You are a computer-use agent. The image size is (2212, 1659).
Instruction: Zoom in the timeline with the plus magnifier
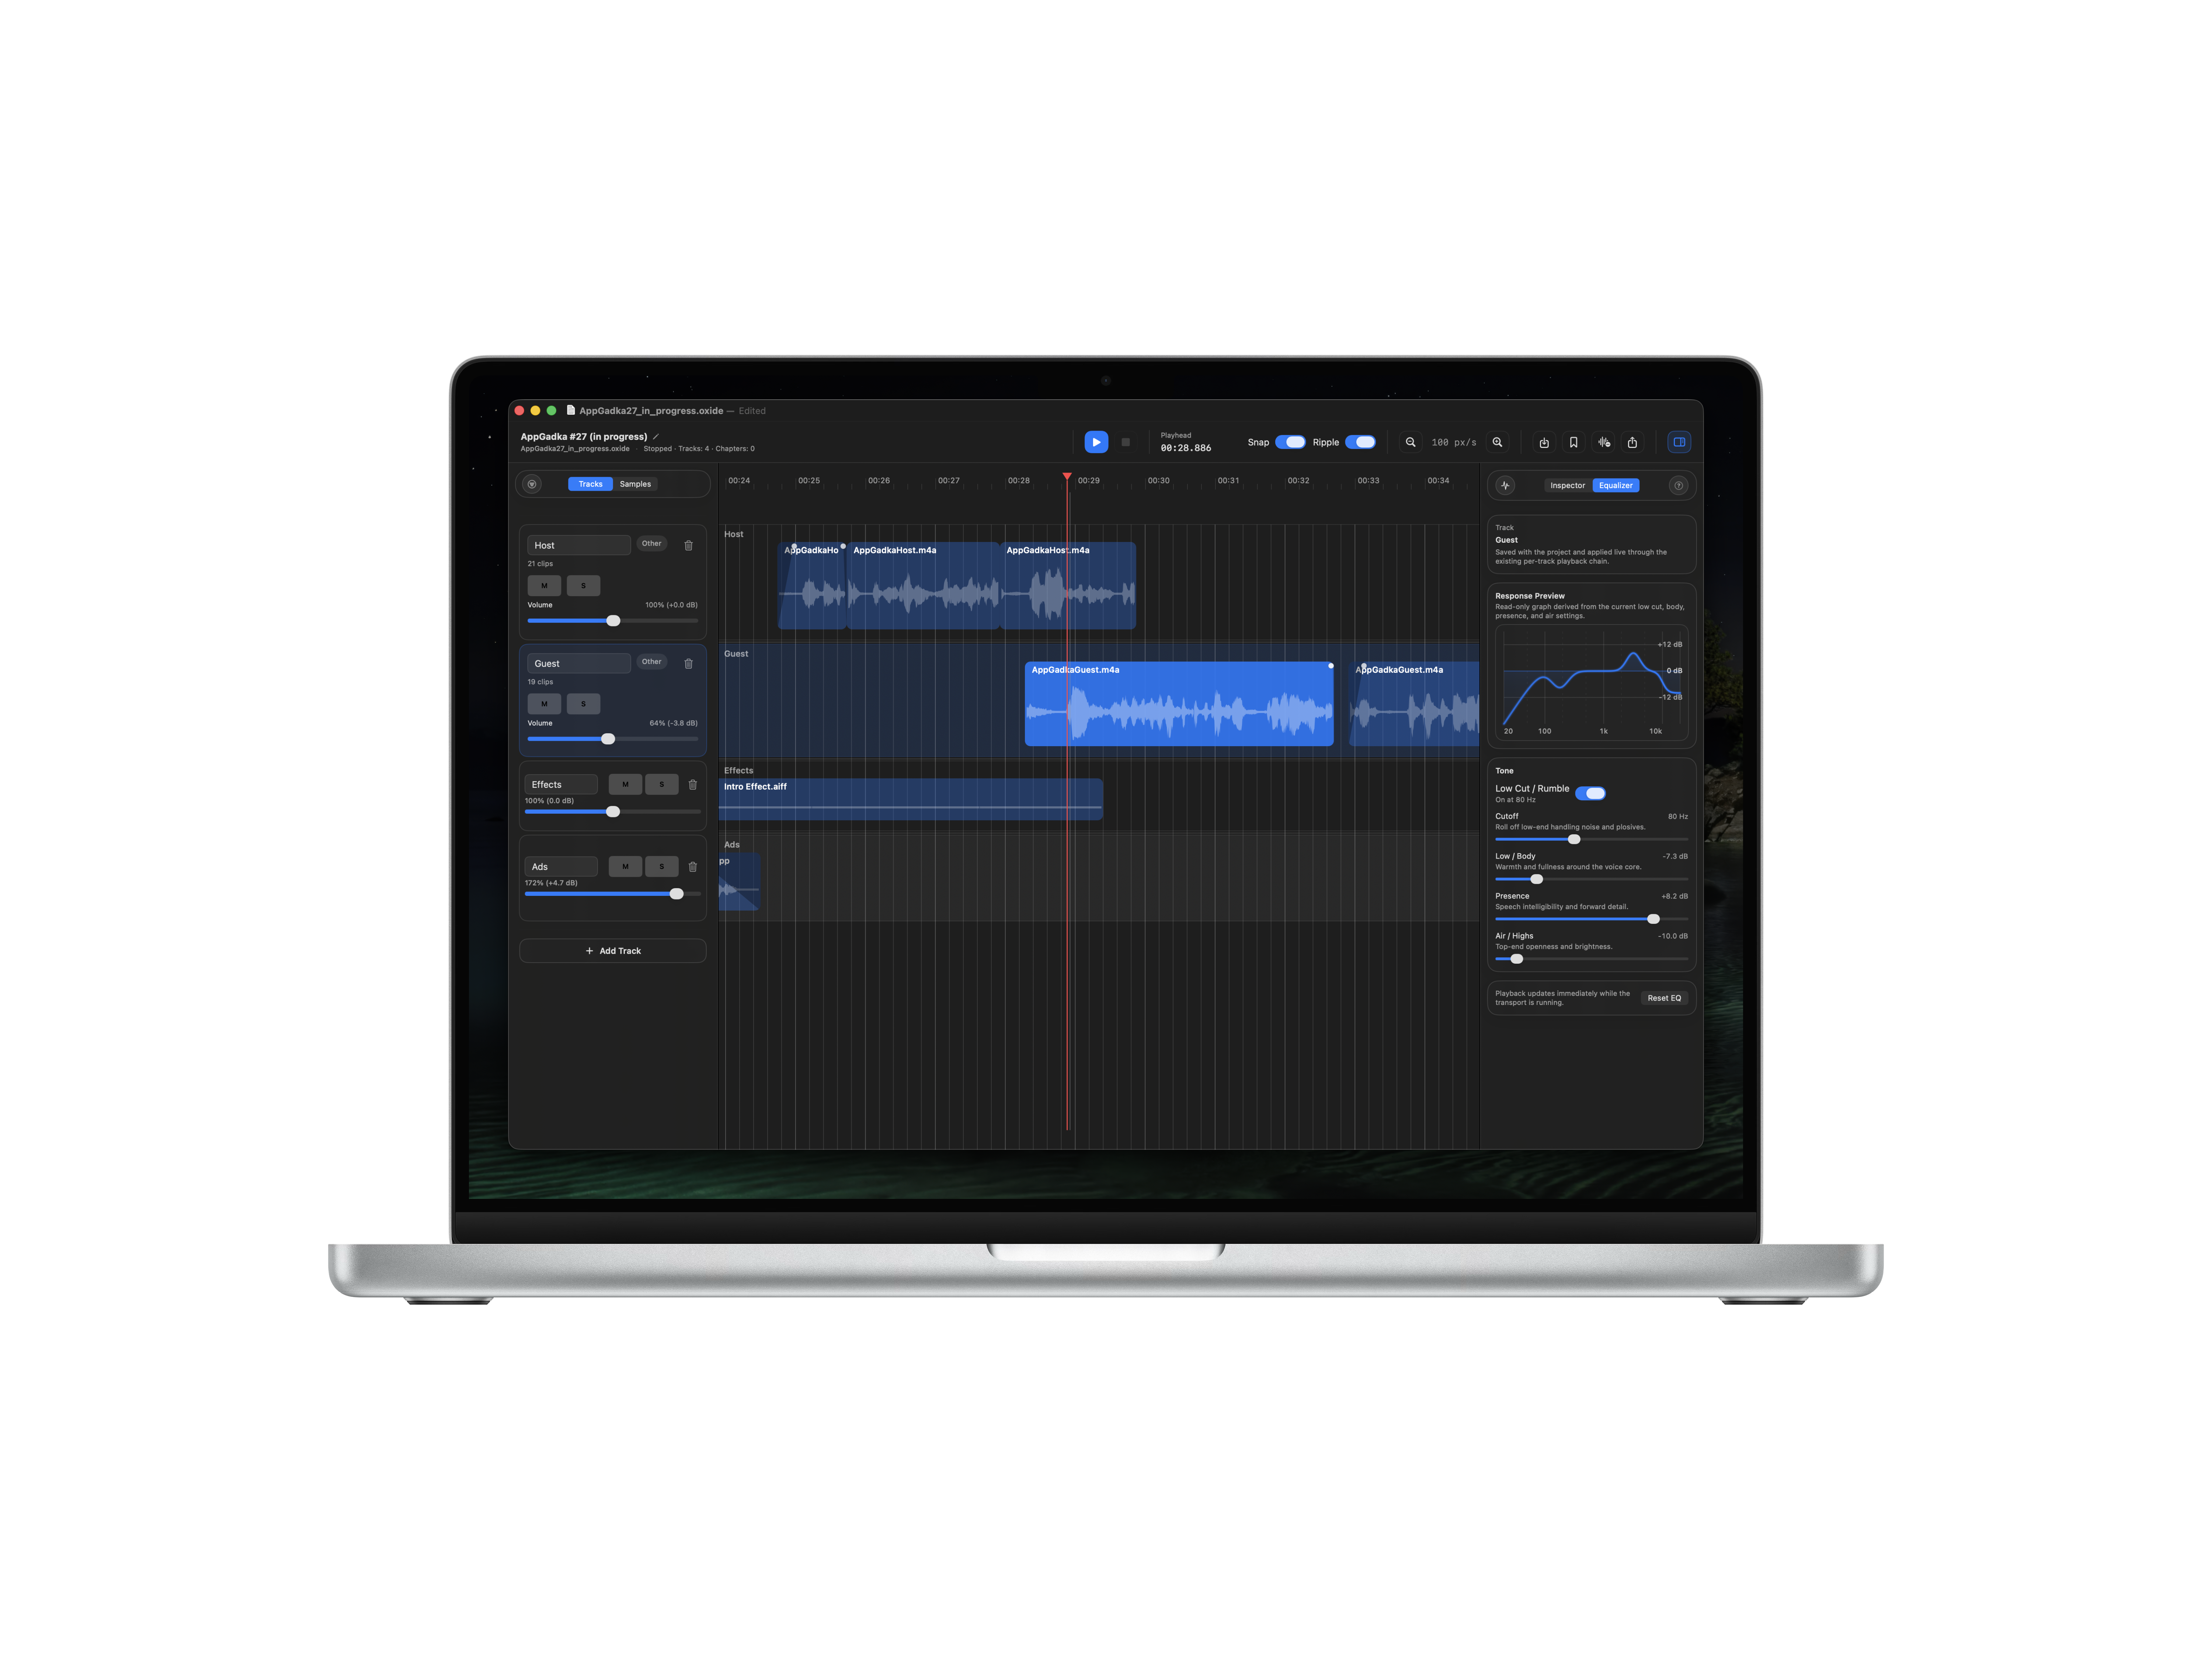[1497, 442]
